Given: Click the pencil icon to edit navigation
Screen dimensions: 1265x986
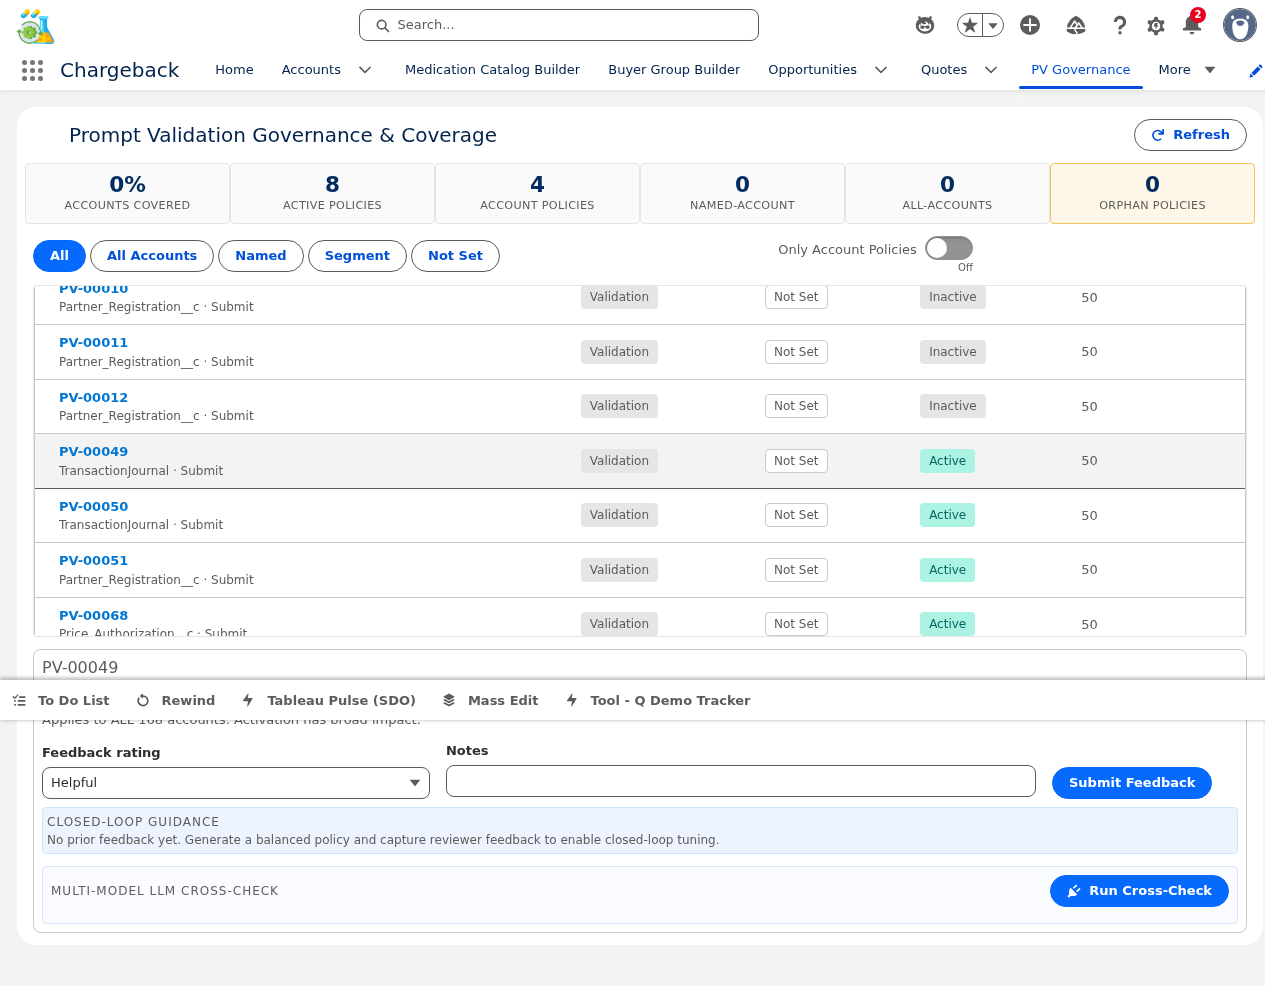Looking at the screenshot, I should (x=1255, y=70).
